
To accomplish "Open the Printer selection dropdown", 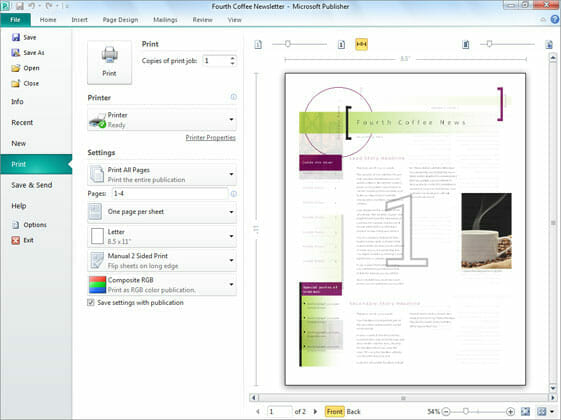I will [162, 120].
